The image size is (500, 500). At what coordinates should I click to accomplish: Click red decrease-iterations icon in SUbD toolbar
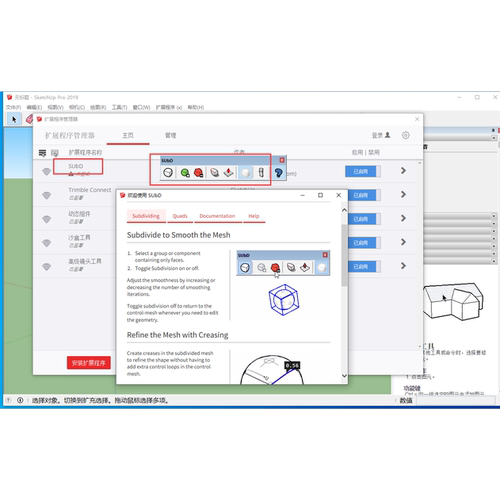pyautogui.click(x=199, y=173)
